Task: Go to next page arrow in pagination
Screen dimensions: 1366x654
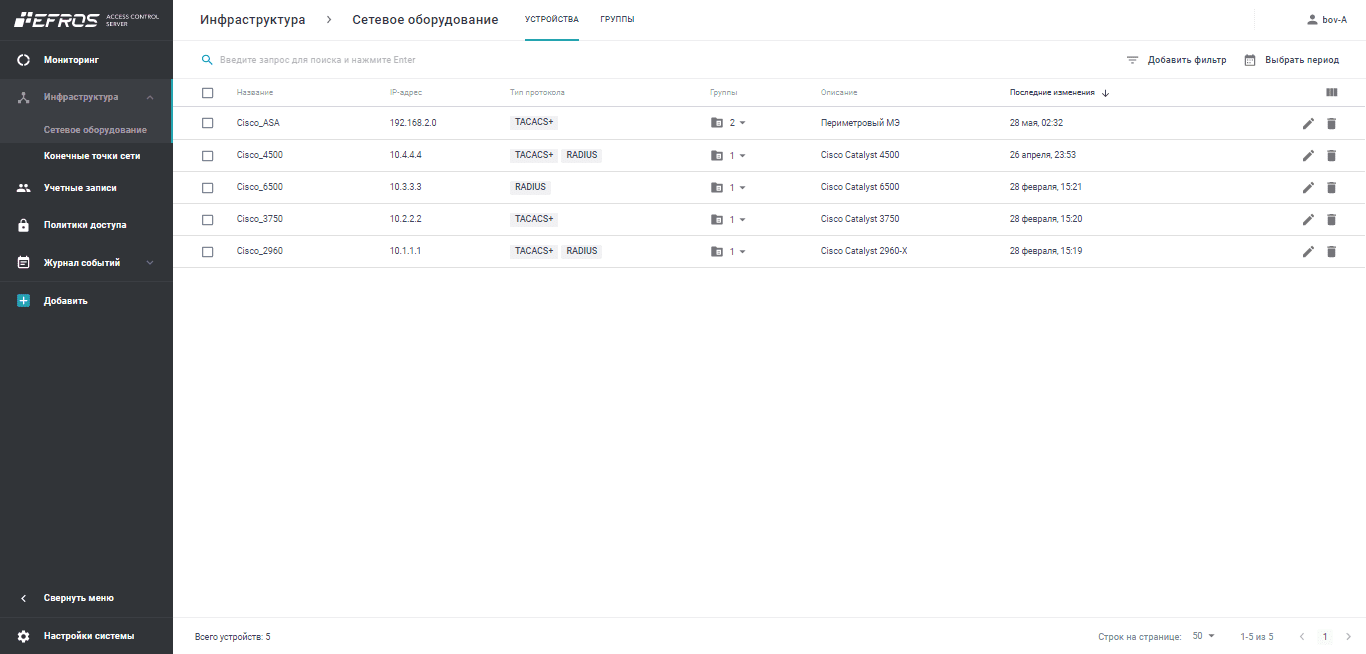Action: [x=1348, y=636]
